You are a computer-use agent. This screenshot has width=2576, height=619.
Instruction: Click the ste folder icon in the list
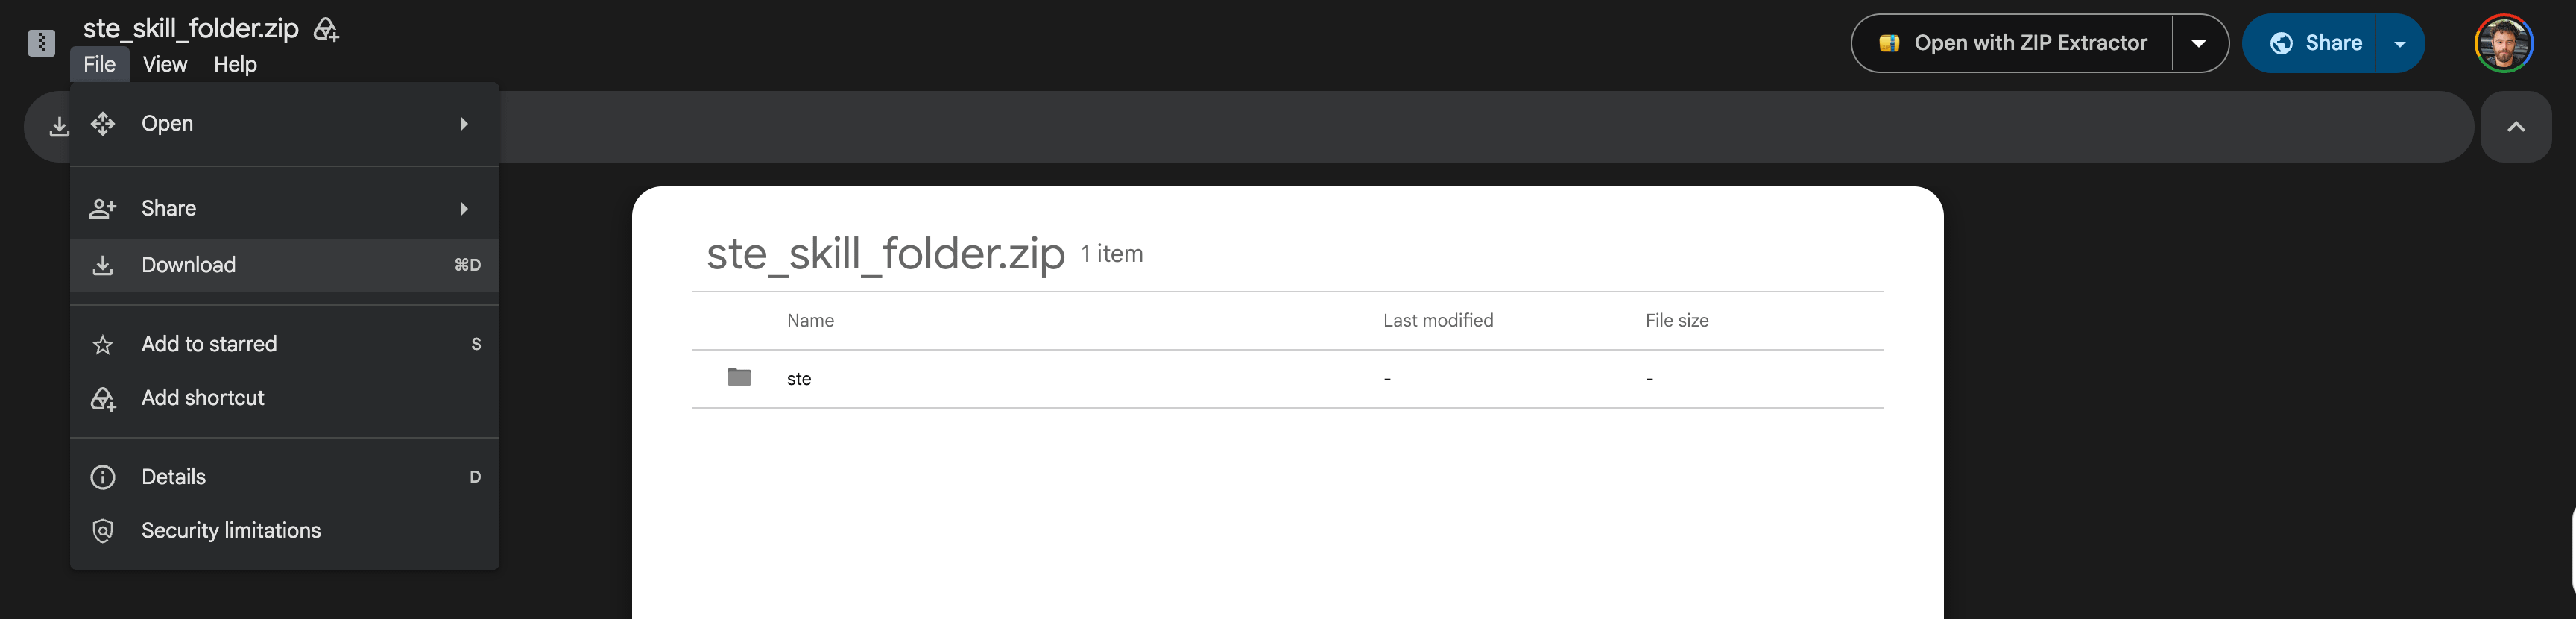click(739, 377)
